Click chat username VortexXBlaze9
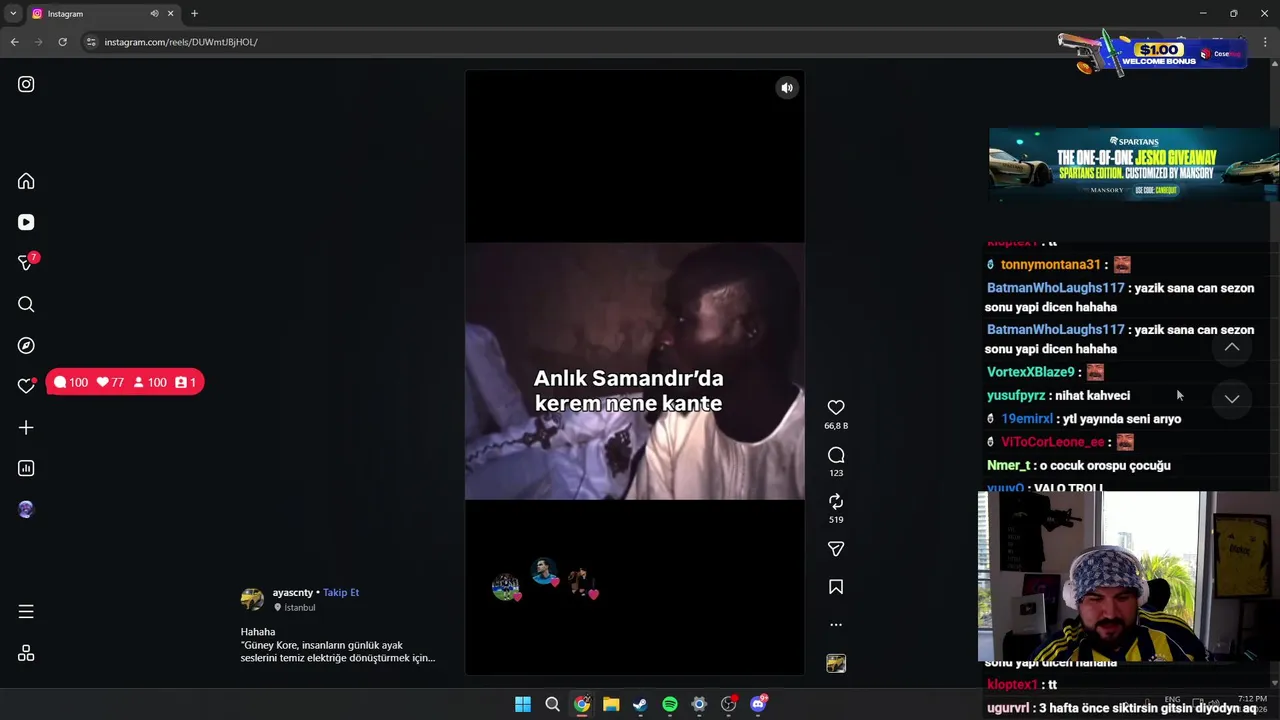Screen dimensions: 1280x720 pyautogui.click(x=1030, y=372)
